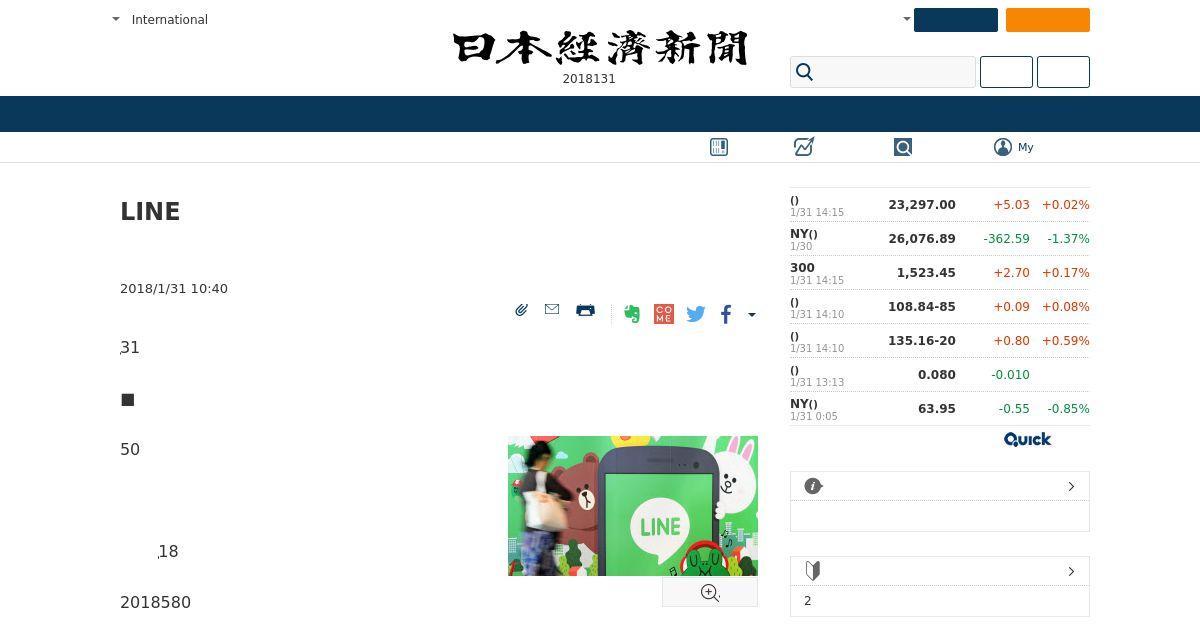1200x630 pixels.
Task: Click second outlined button next to search
Action: 1063,72
